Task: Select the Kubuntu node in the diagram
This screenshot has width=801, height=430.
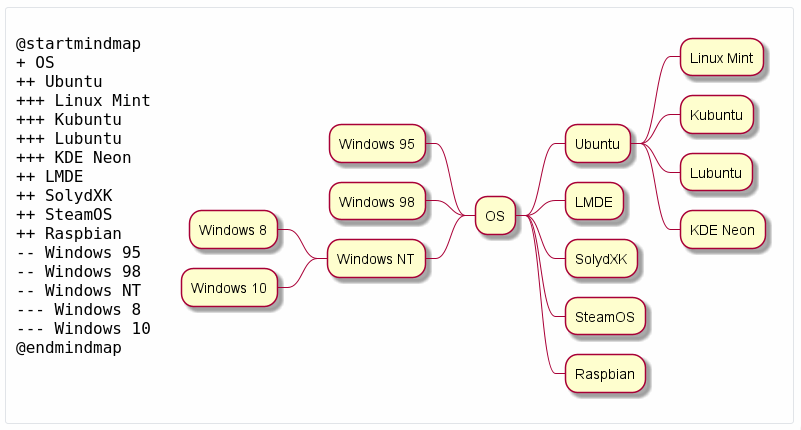Action: pos(715,115)
